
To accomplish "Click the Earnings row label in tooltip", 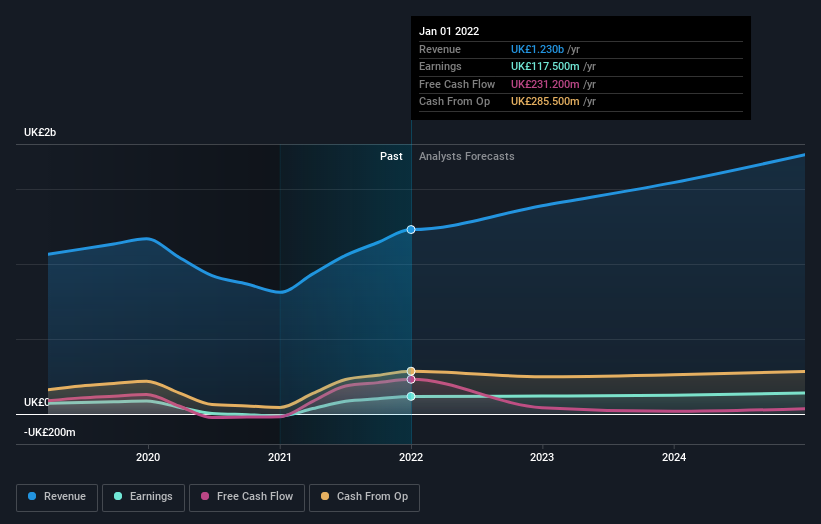I will click(440, 66).
